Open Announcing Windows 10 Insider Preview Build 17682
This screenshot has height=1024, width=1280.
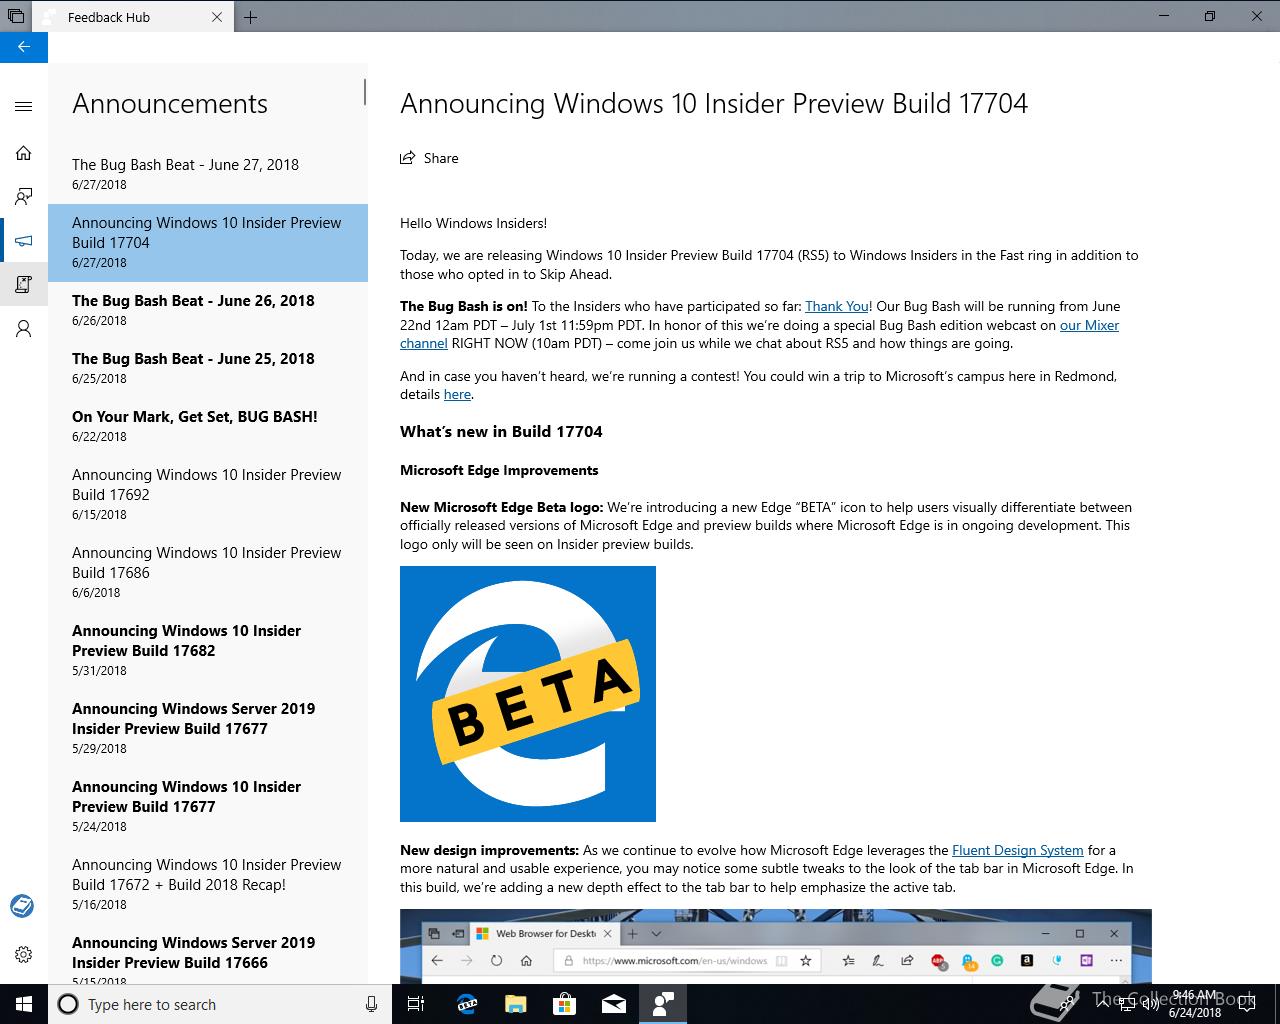click(208, 650)
